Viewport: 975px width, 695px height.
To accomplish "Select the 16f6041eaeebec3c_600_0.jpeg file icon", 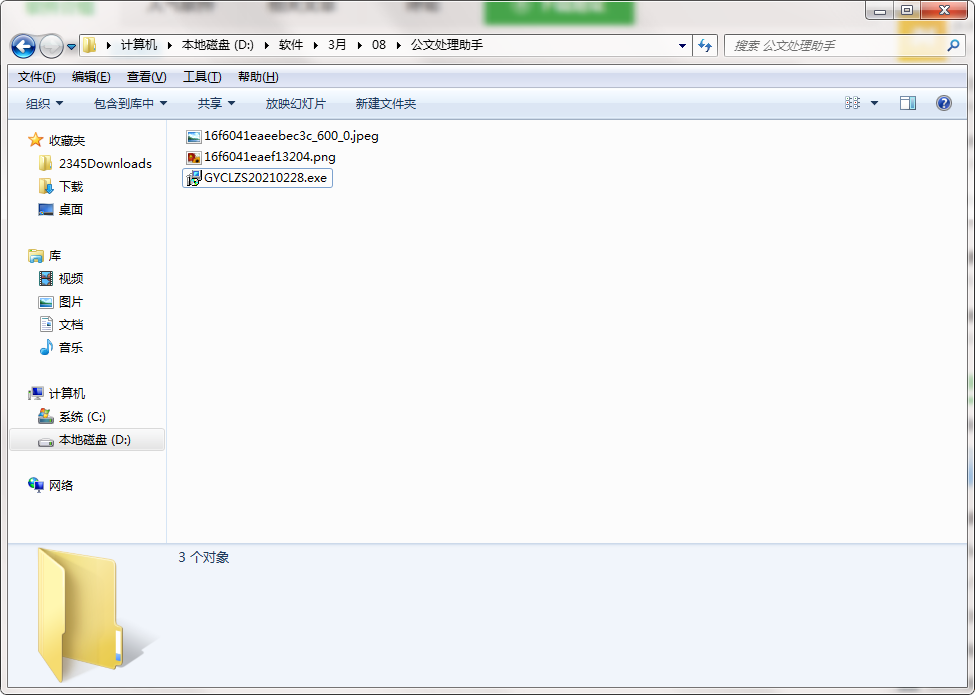I will [194, 137].
